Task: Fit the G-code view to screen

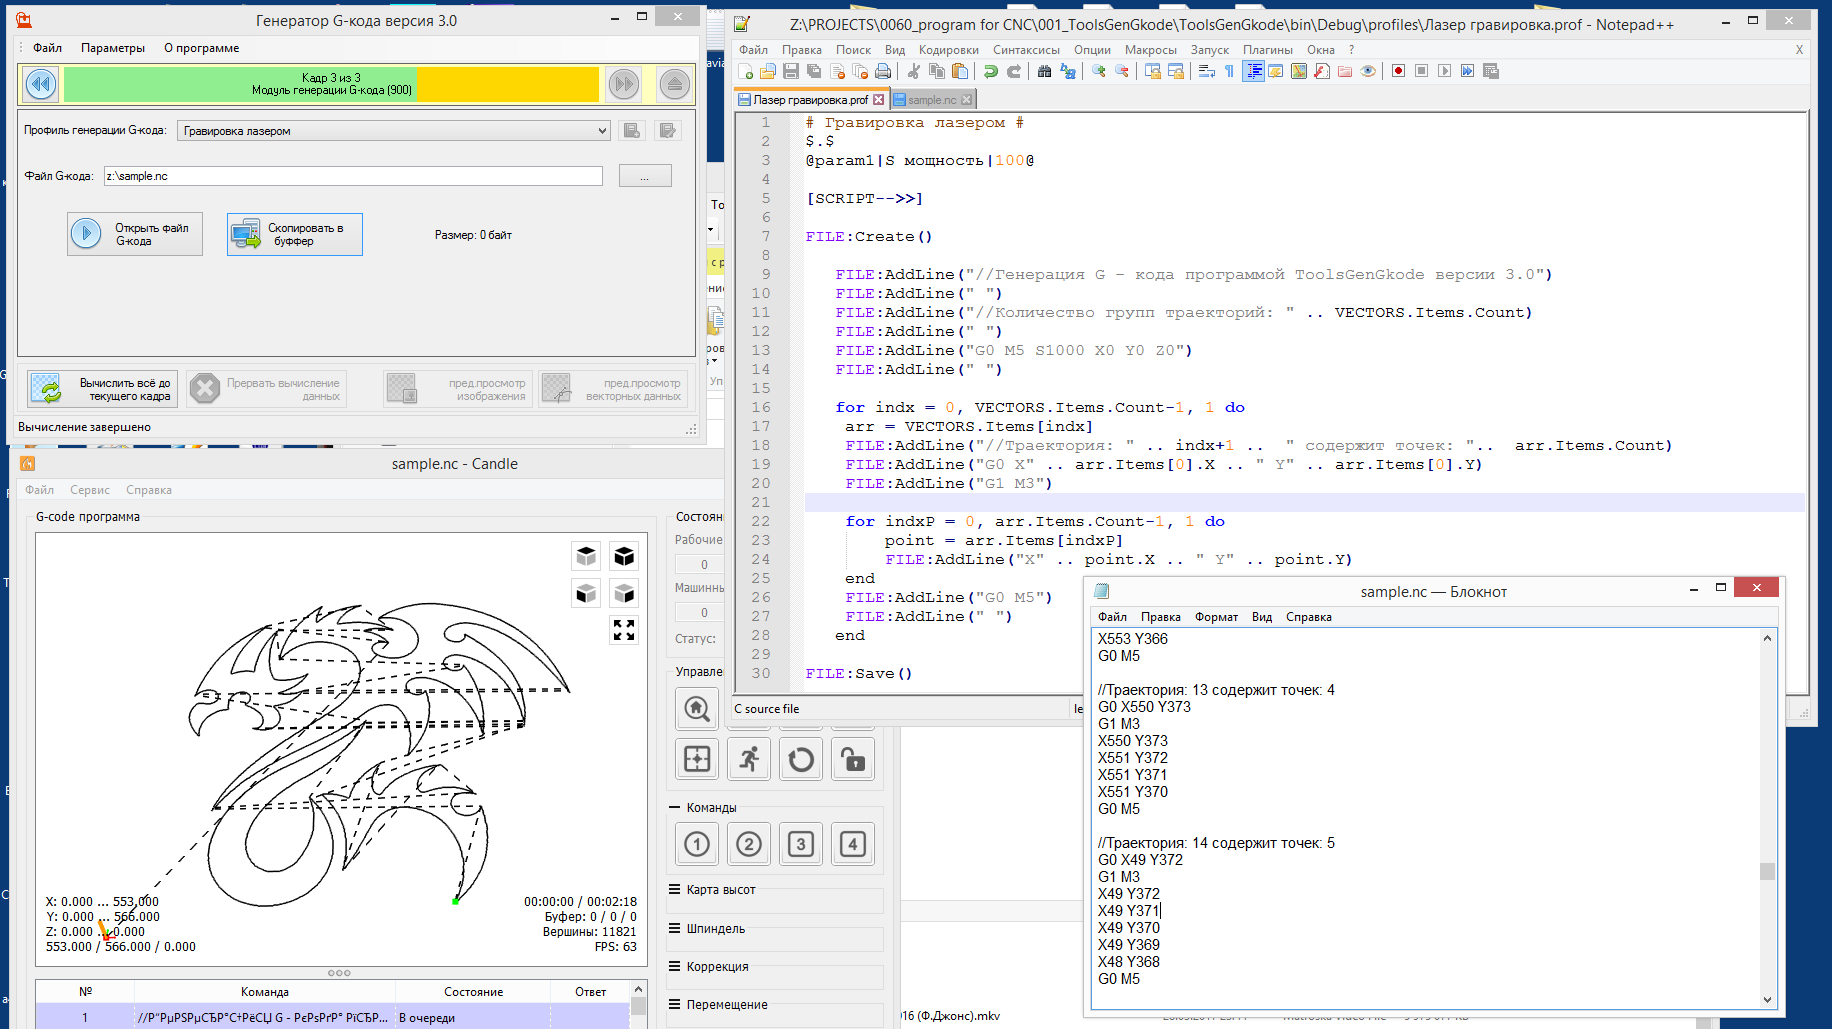Action: (624, 630)
